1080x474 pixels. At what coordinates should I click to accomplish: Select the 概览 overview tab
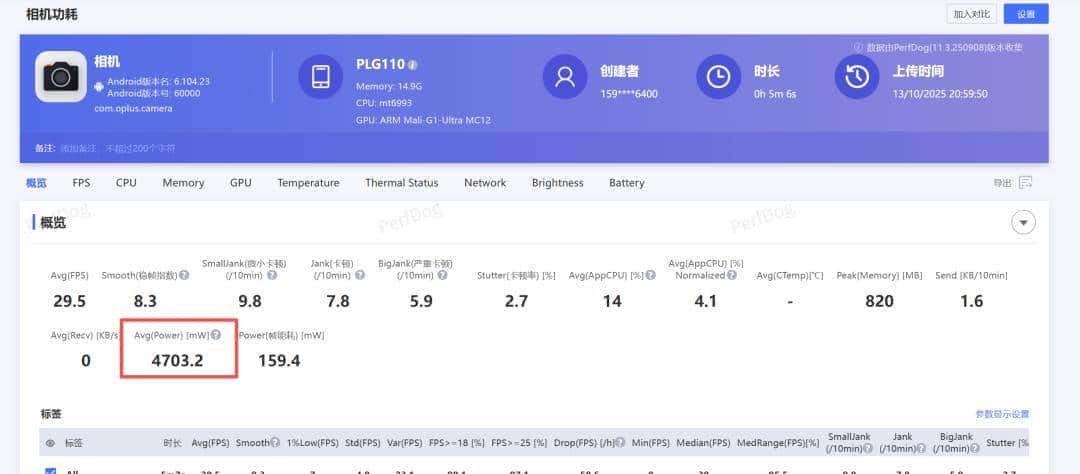pos(37,183)
